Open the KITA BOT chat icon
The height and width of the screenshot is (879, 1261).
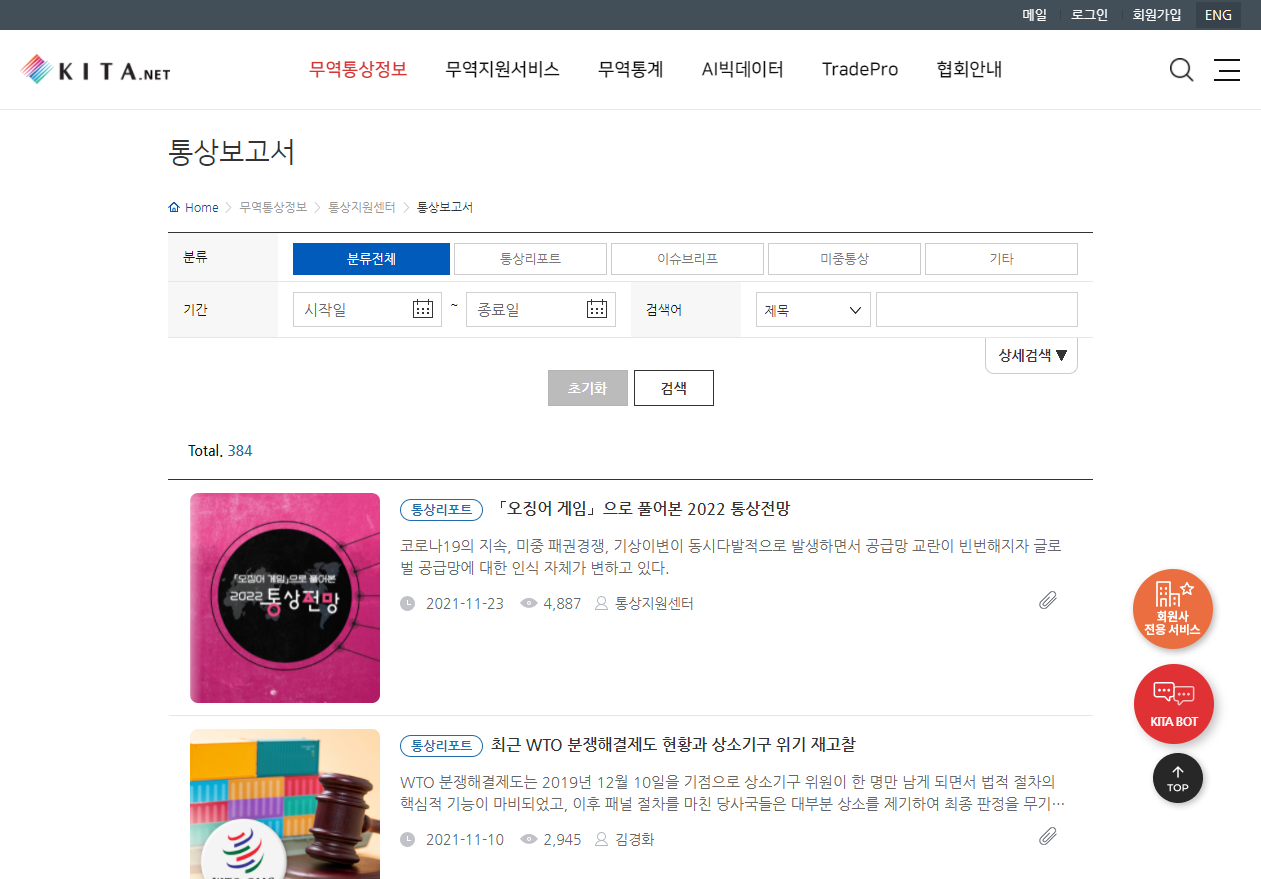[1173, 704]
